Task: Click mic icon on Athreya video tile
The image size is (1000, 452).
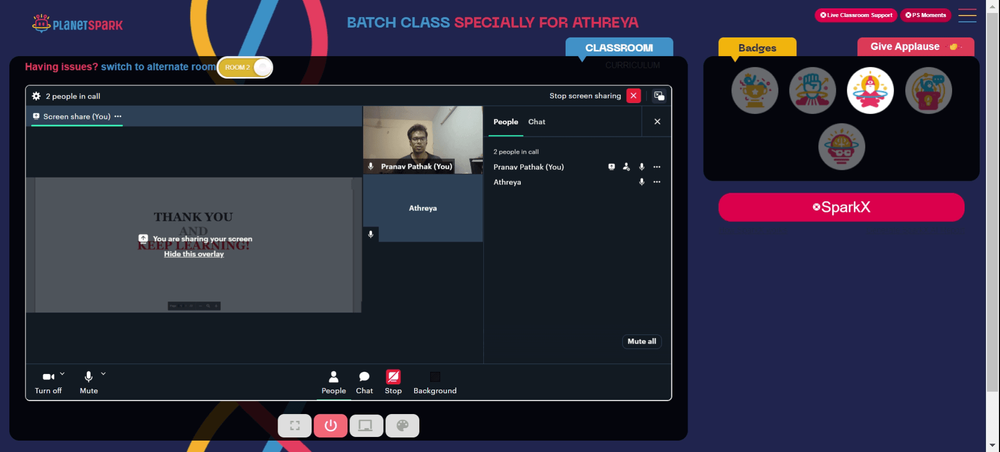Action: click(371, 235)
